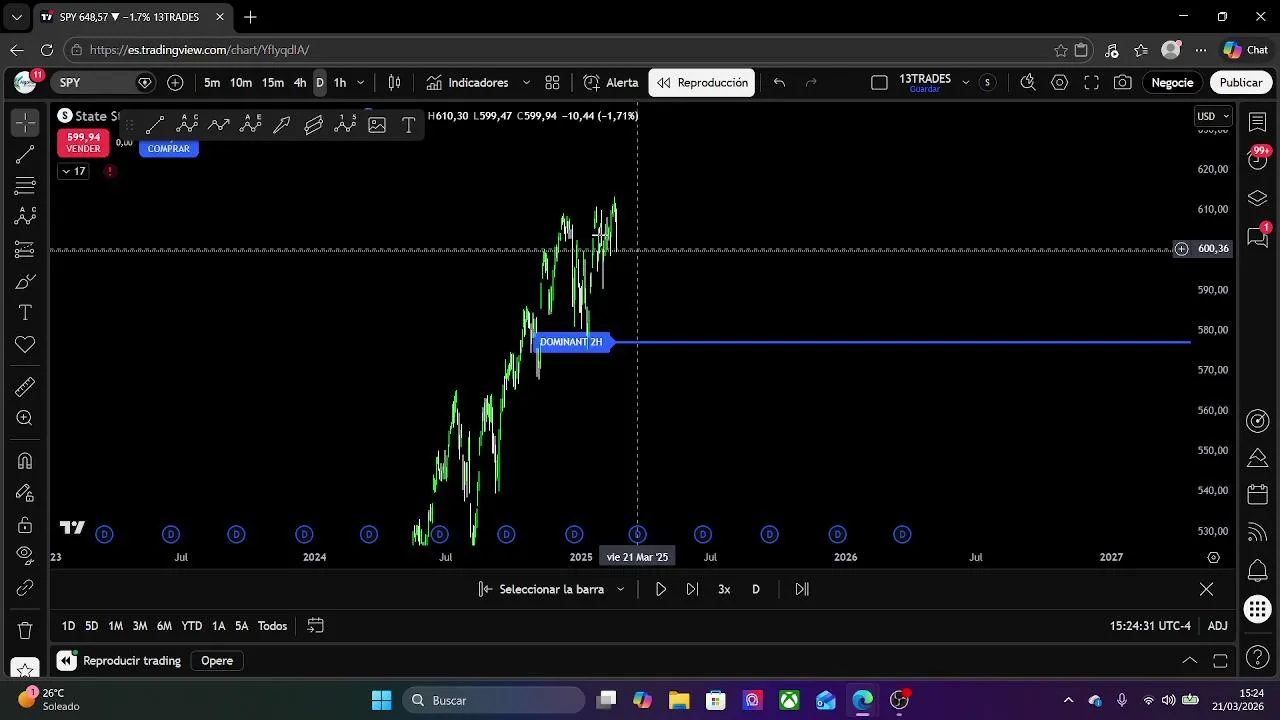Pick the parallel channel tool in floating toolbar
This screenshot has height=720, width=1280.
pos(314,125)
